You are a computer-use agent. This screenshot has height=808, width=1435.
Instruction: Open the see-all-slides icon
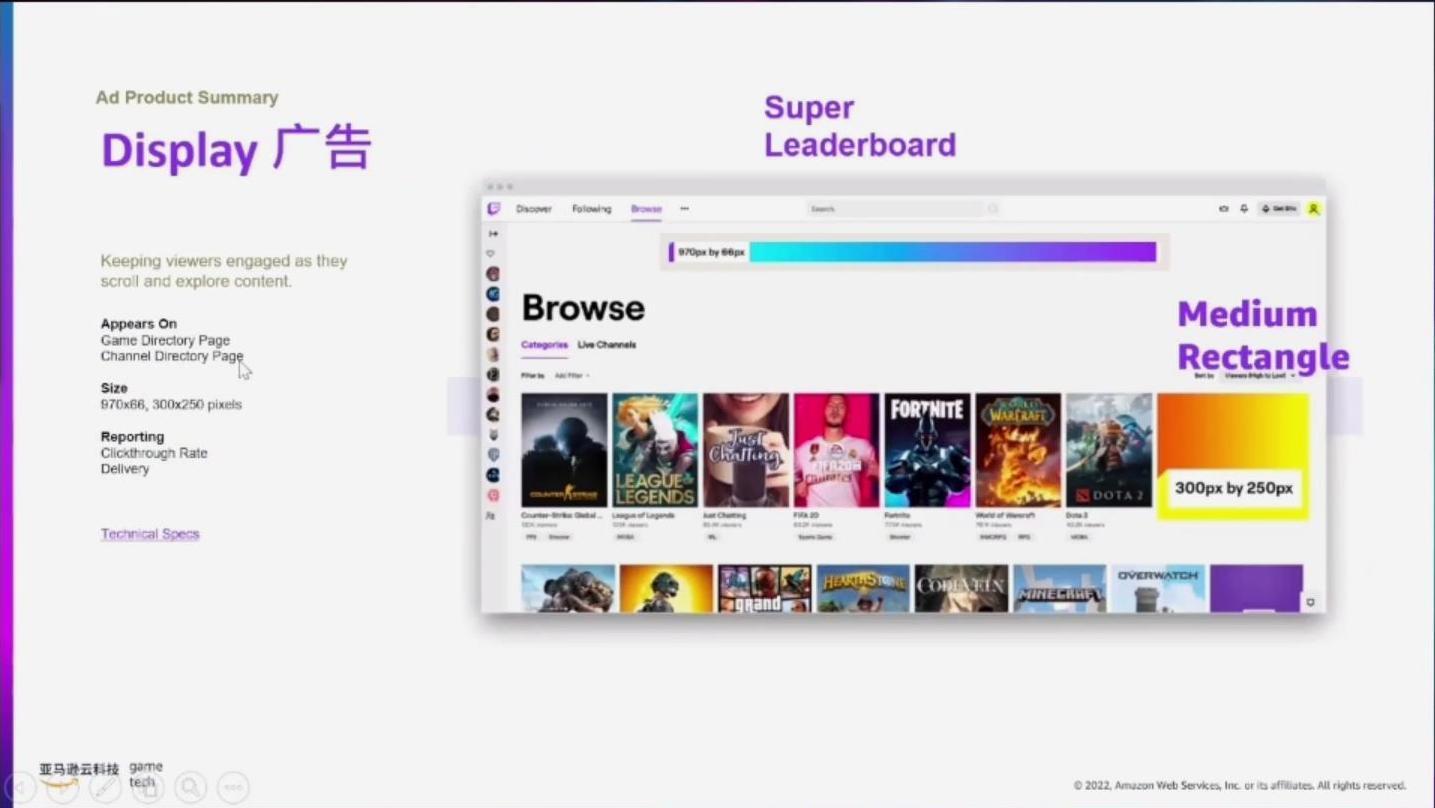147,788
